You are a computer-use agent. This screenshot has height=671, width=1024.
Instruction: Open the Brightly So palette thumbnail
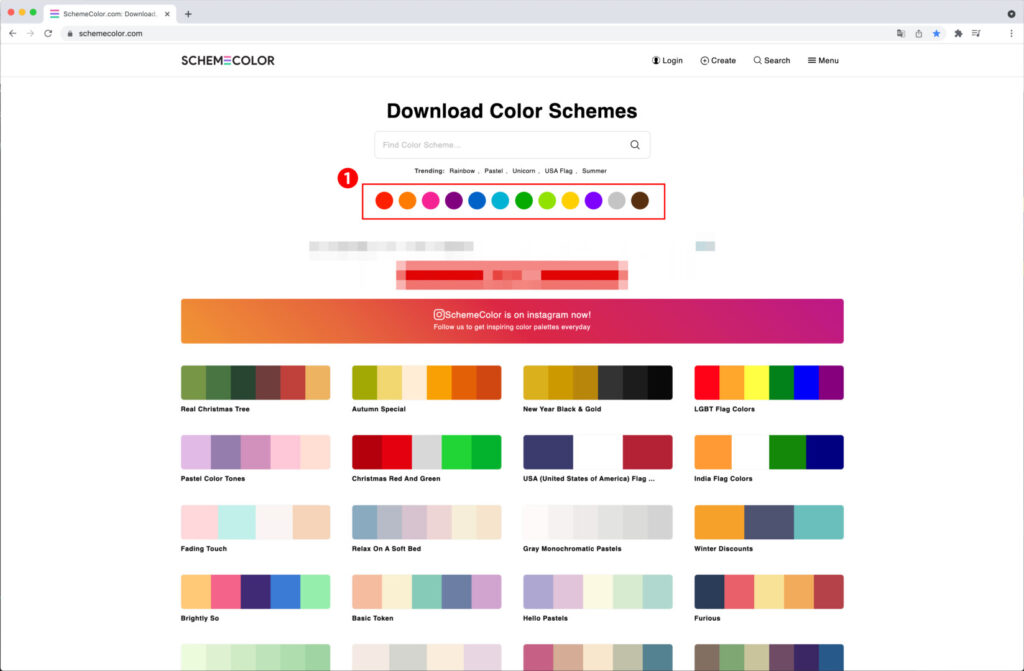(x=255, y=591)
